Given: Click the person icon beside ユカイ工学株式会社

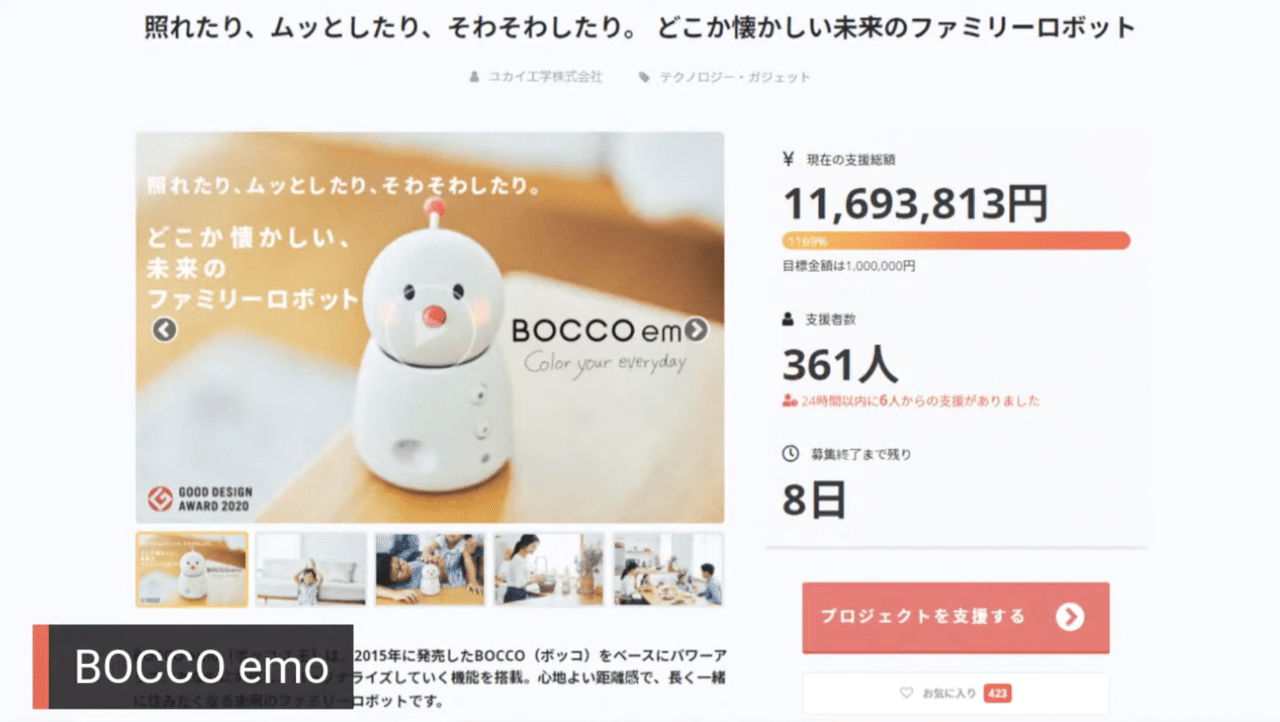Looking at the screenshot, I should [x=475, y=77].
